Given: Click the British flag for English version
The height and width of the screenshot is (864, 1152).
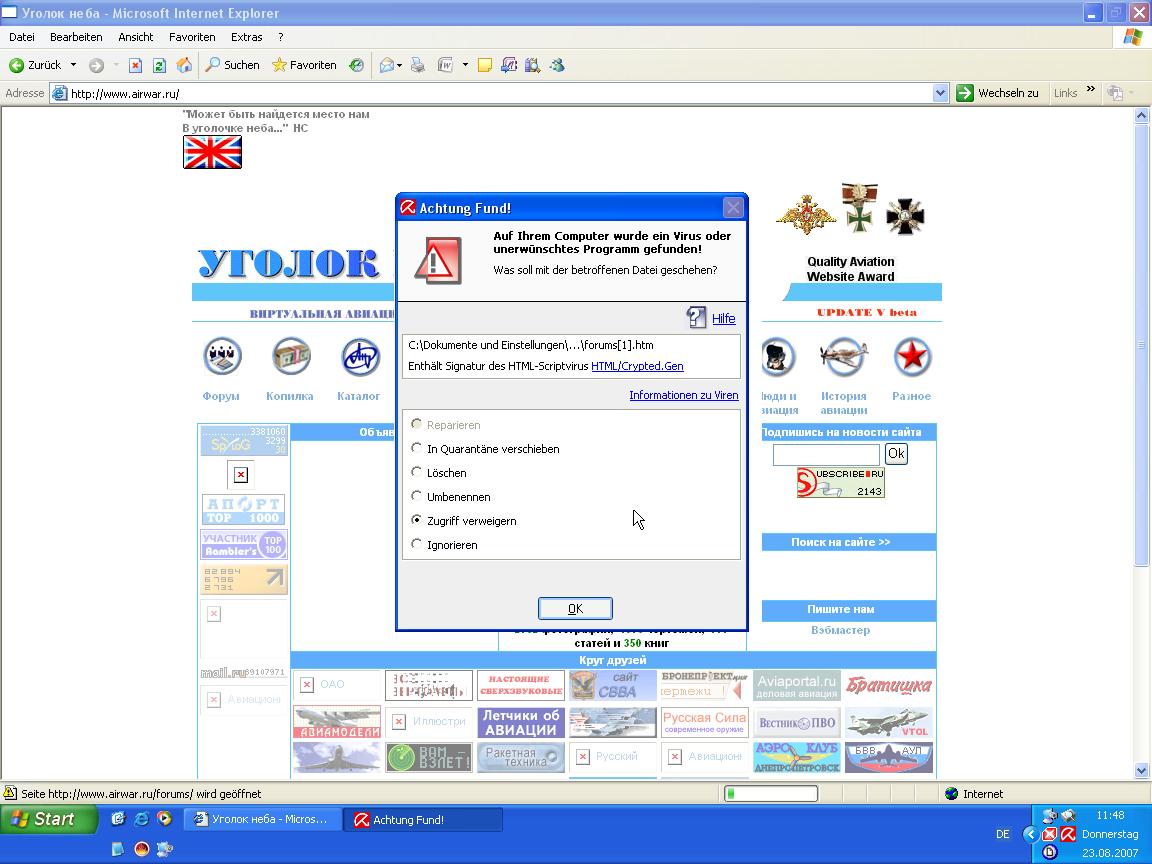Looking at the screenshot, I should tap(212, 152).
